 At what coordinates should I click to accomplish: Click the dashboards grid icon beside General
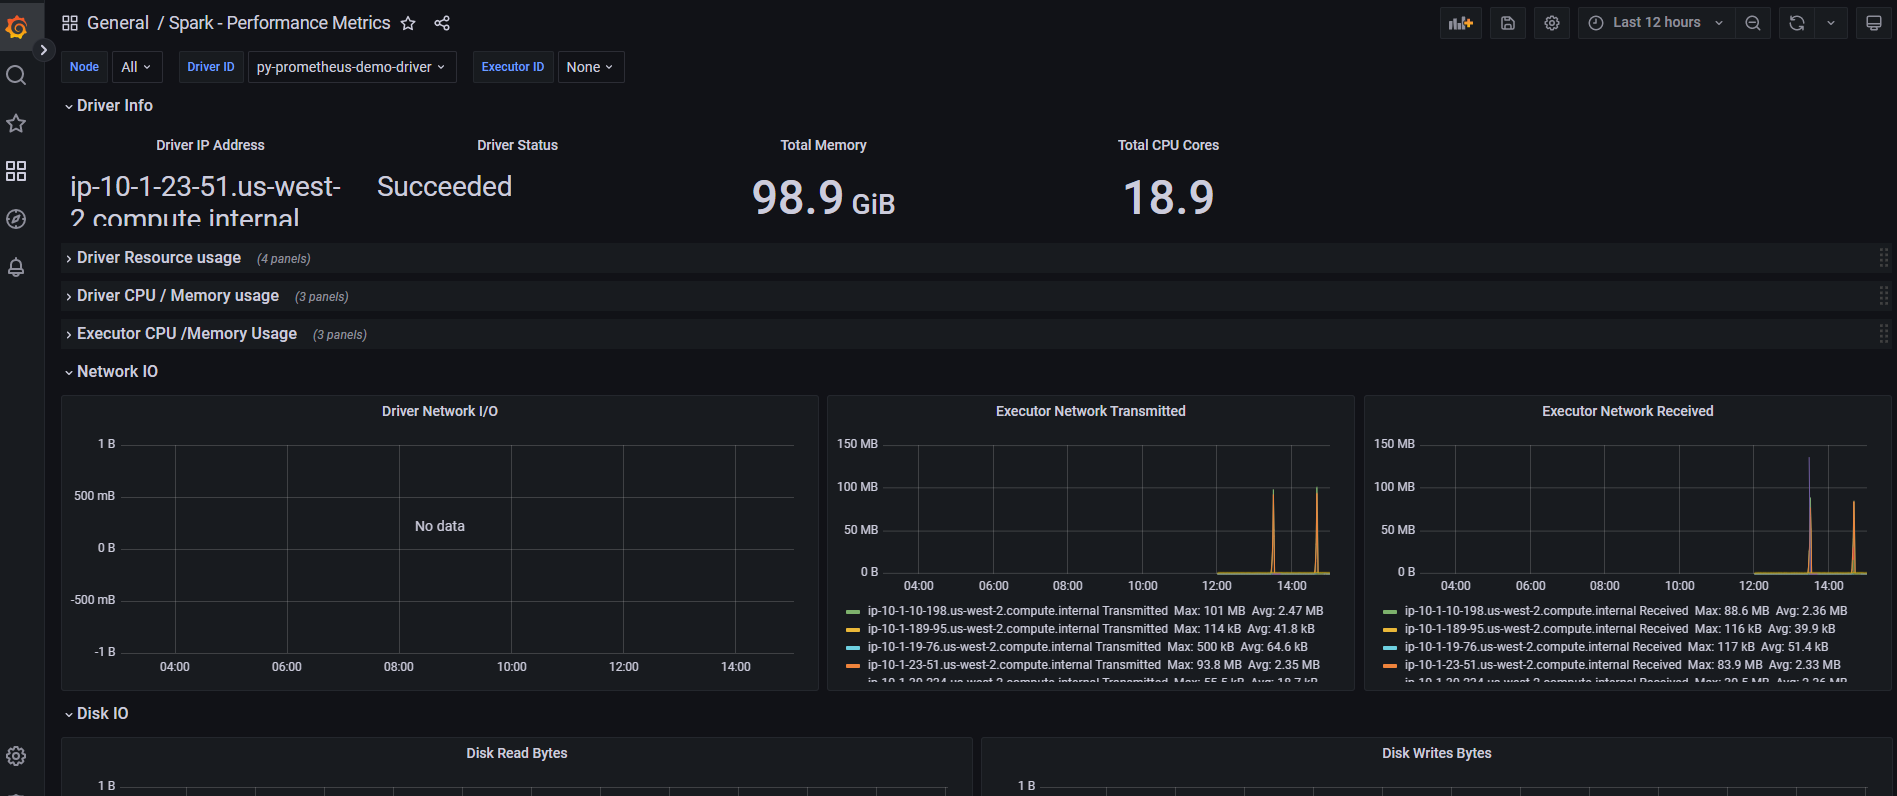pos(70,23)
